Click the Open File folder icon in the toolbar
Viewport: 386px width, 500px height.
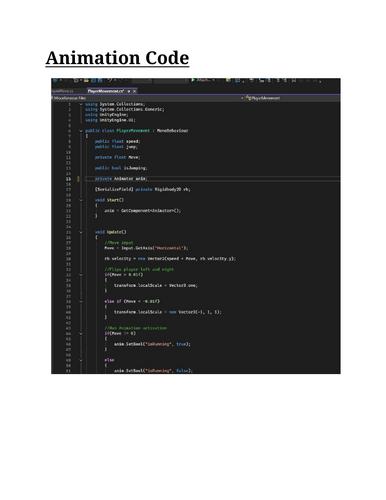86,80
